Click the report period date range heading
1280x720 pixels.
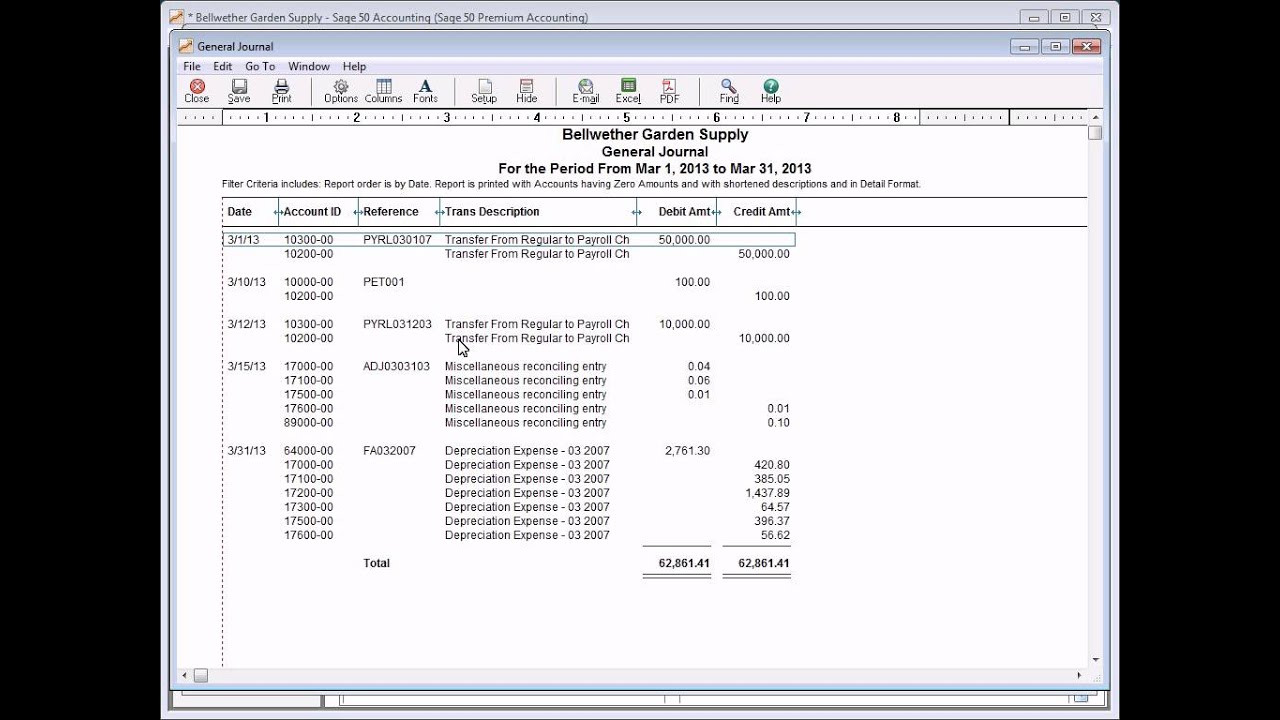(655, 169)
